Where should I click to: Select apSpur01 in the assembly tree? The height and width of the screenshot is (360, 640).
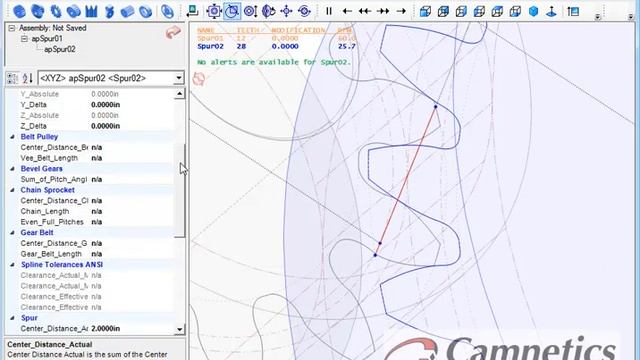(x=47, y=39)
